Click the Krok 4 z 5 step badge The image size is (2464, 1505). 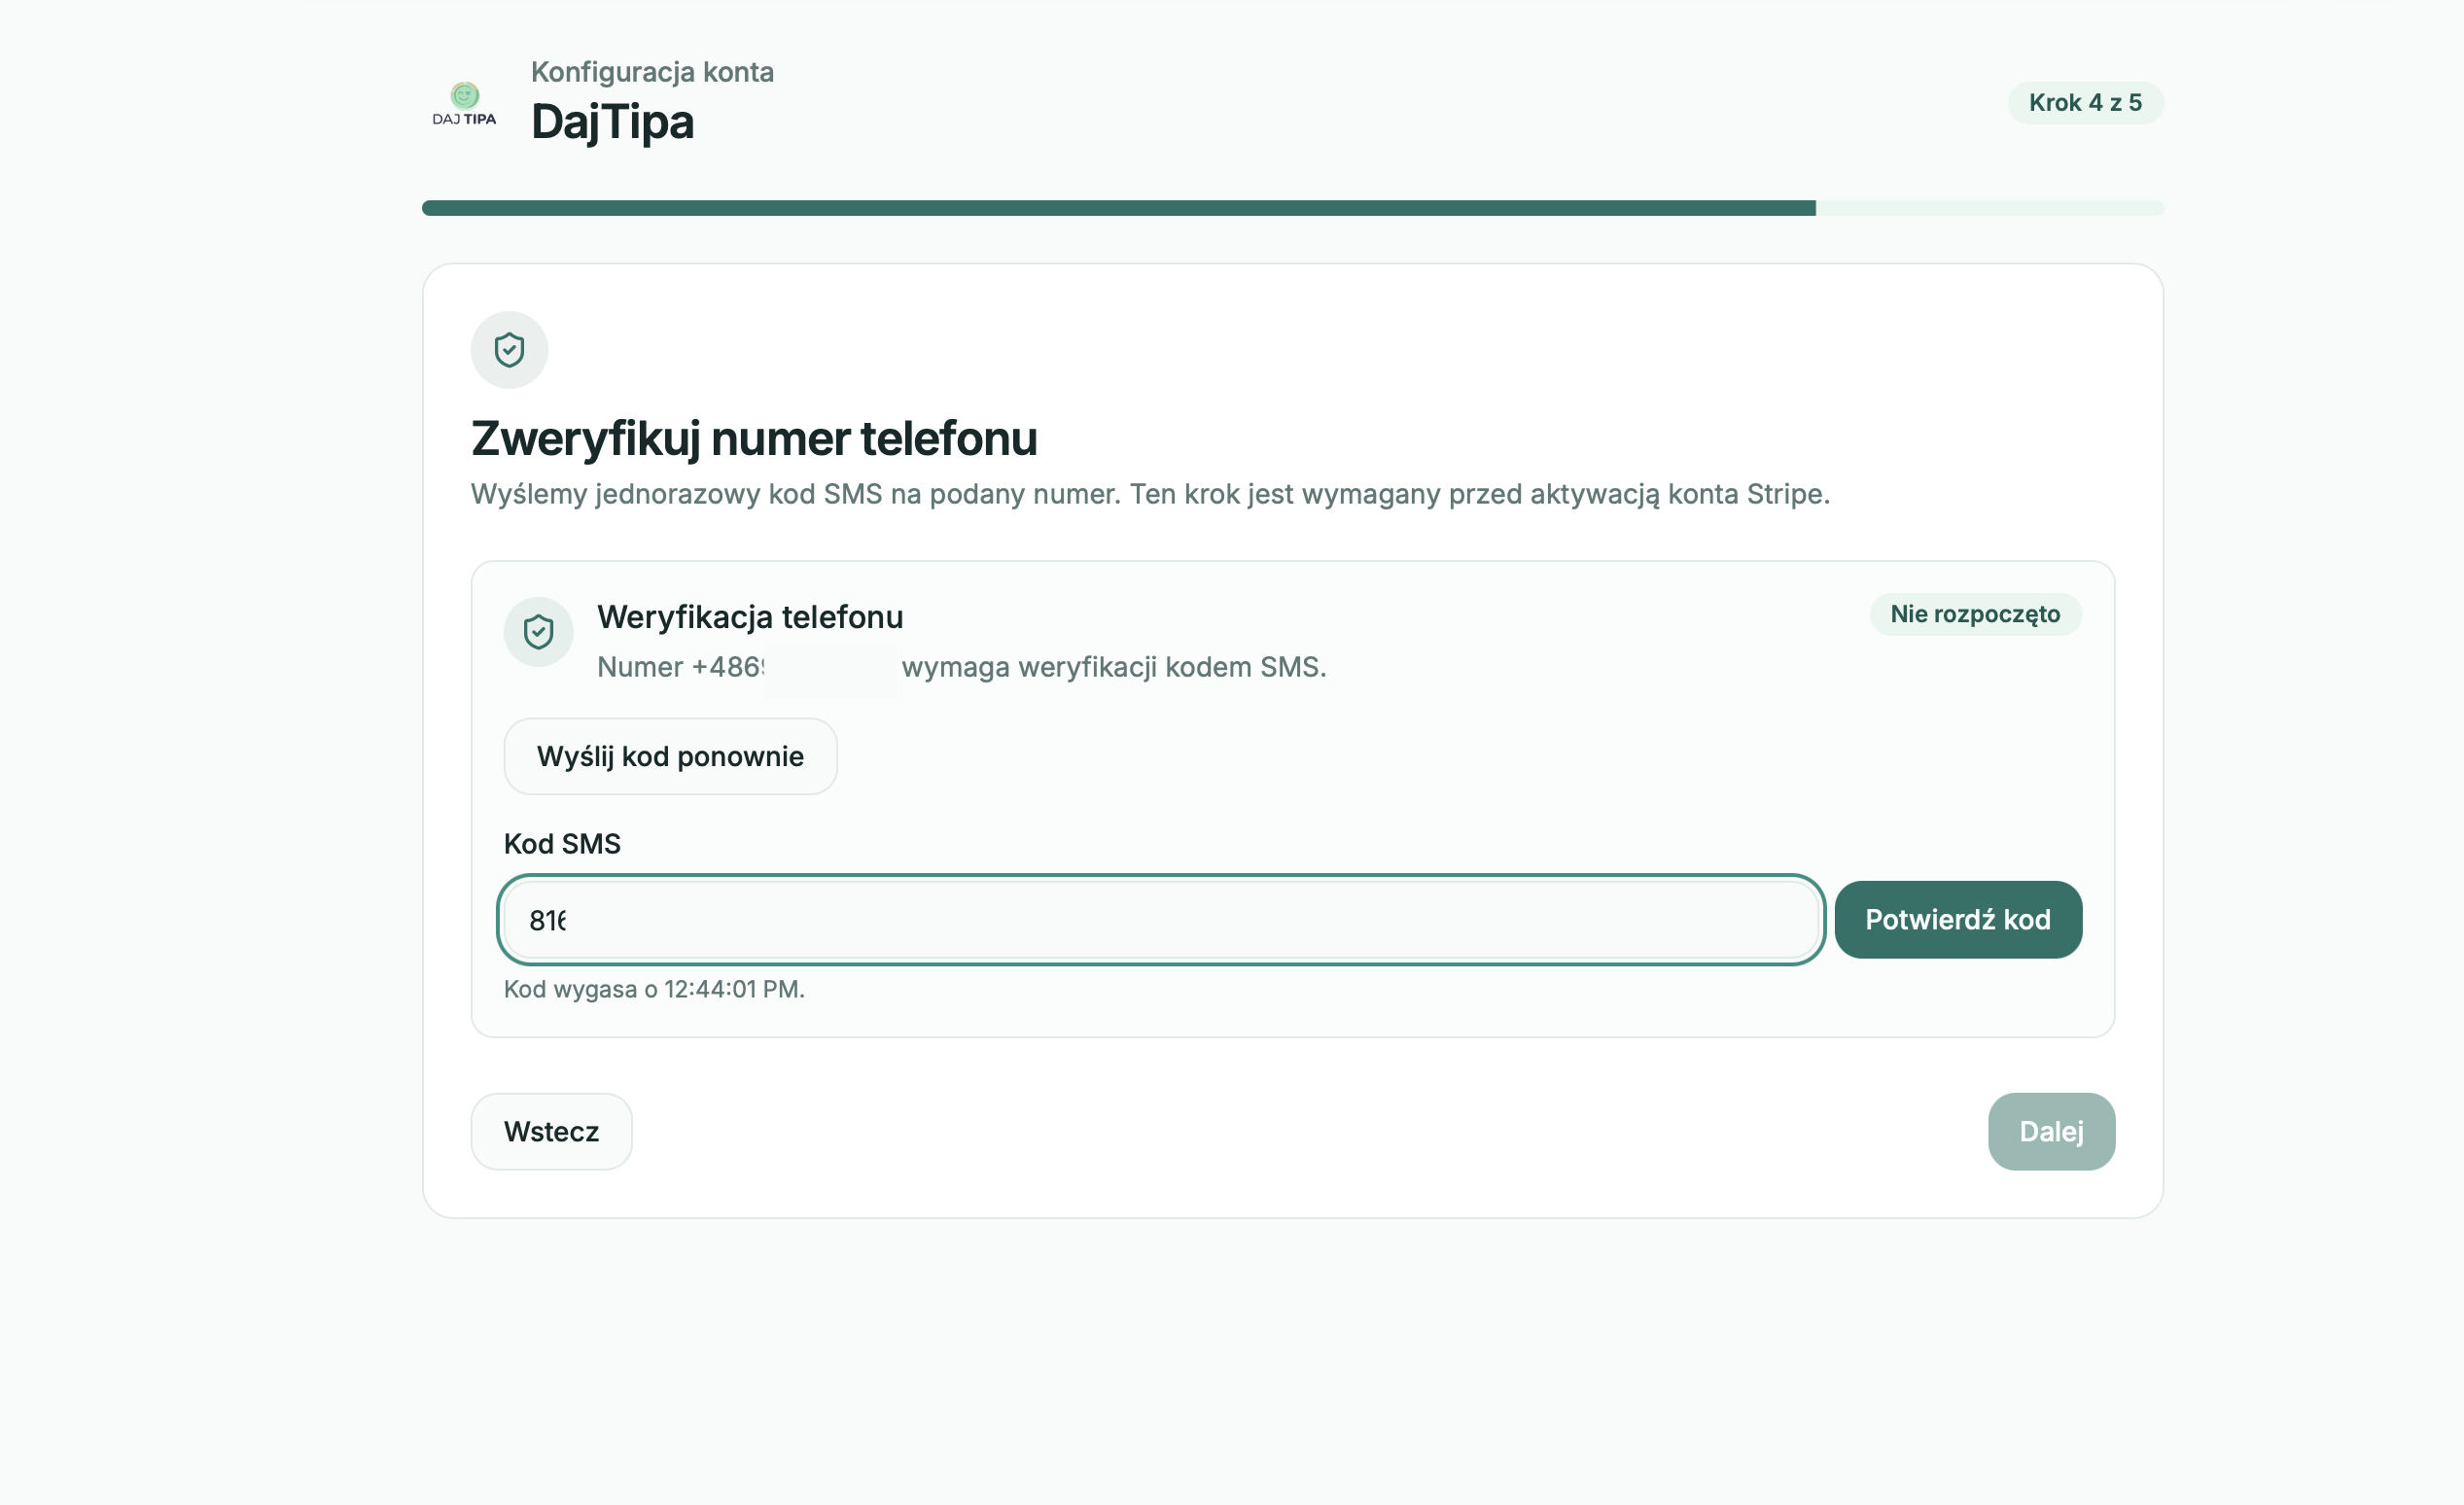pyautogui.click(x=2085, y=103)
